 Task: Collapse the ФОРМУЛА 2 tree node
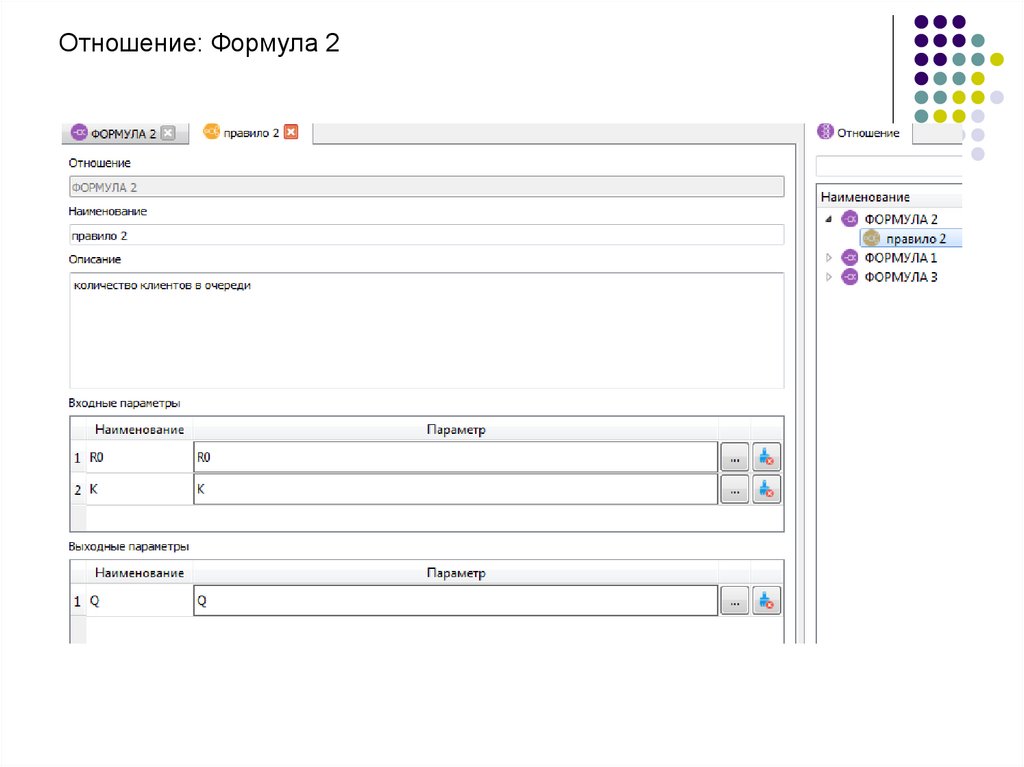tap(829, 220)
